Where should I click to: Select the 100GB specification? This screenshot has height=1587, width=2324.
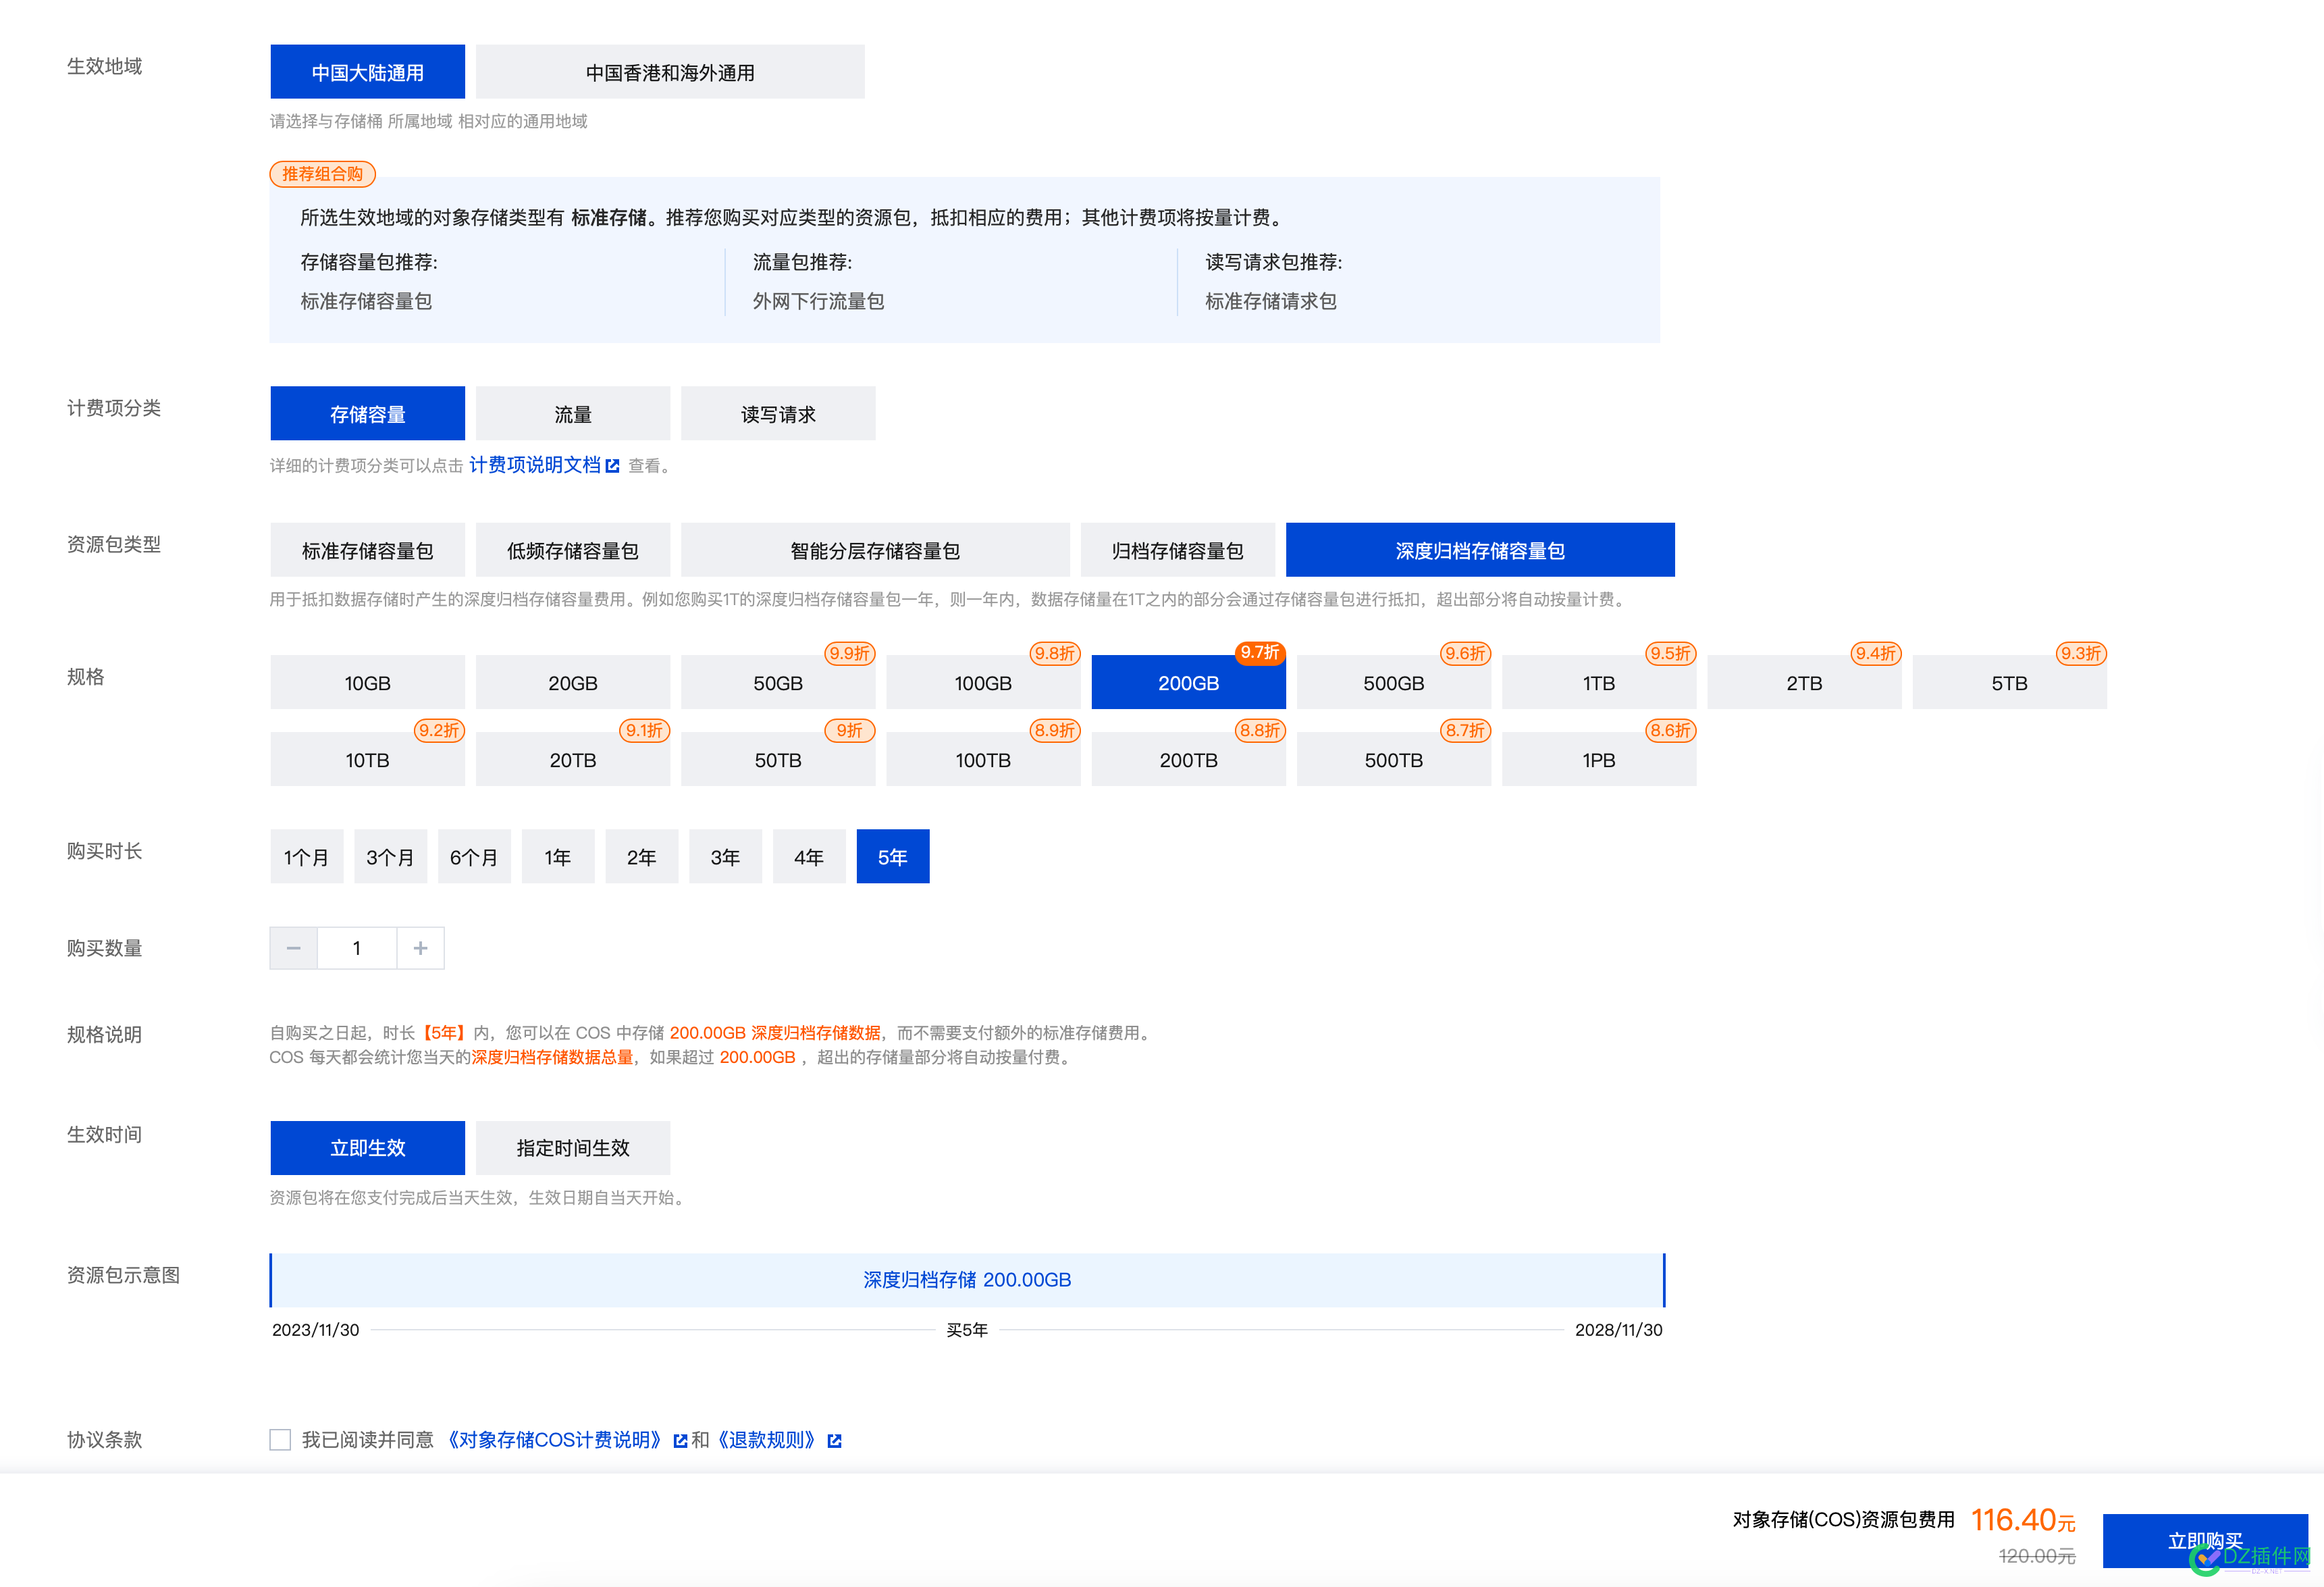click(x=983, y=683)
